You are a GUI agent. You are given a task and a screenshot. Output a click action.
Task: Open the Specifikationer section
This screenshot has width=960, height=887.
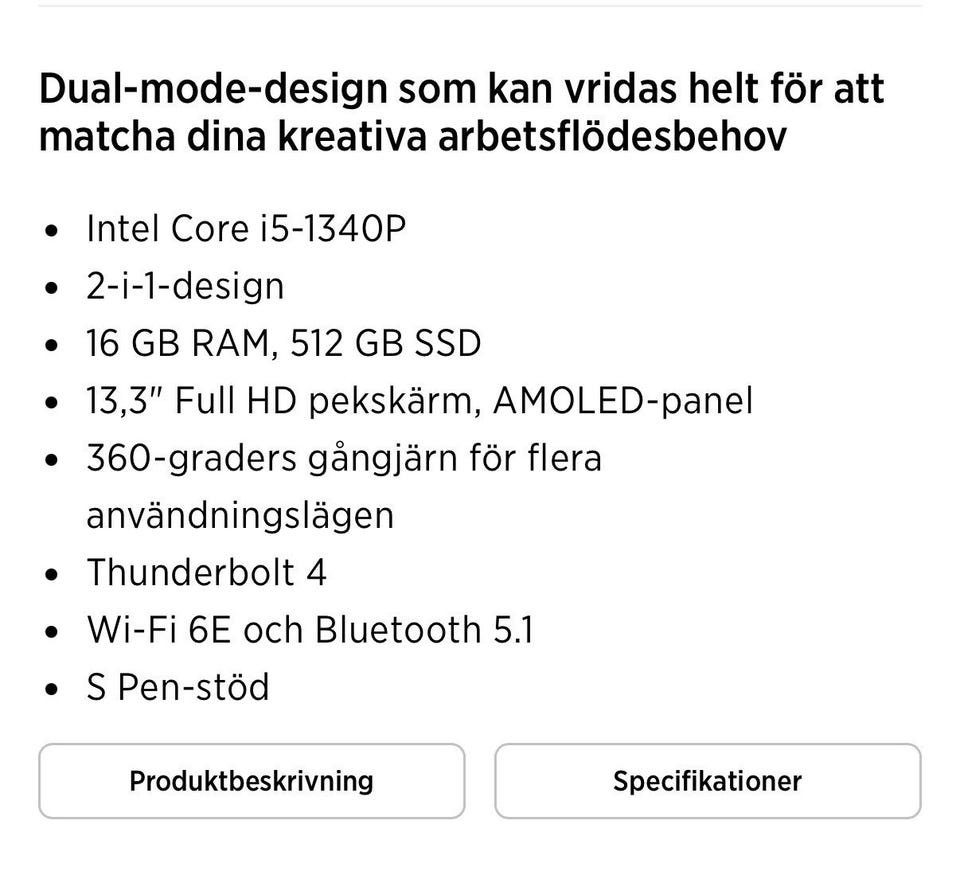coord(707,781)
